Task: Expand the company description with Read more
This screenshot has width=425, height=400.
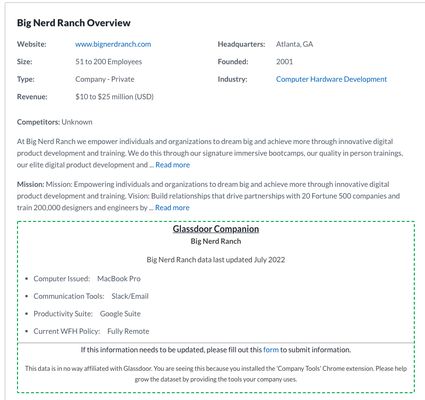Action: coord(173,165)
